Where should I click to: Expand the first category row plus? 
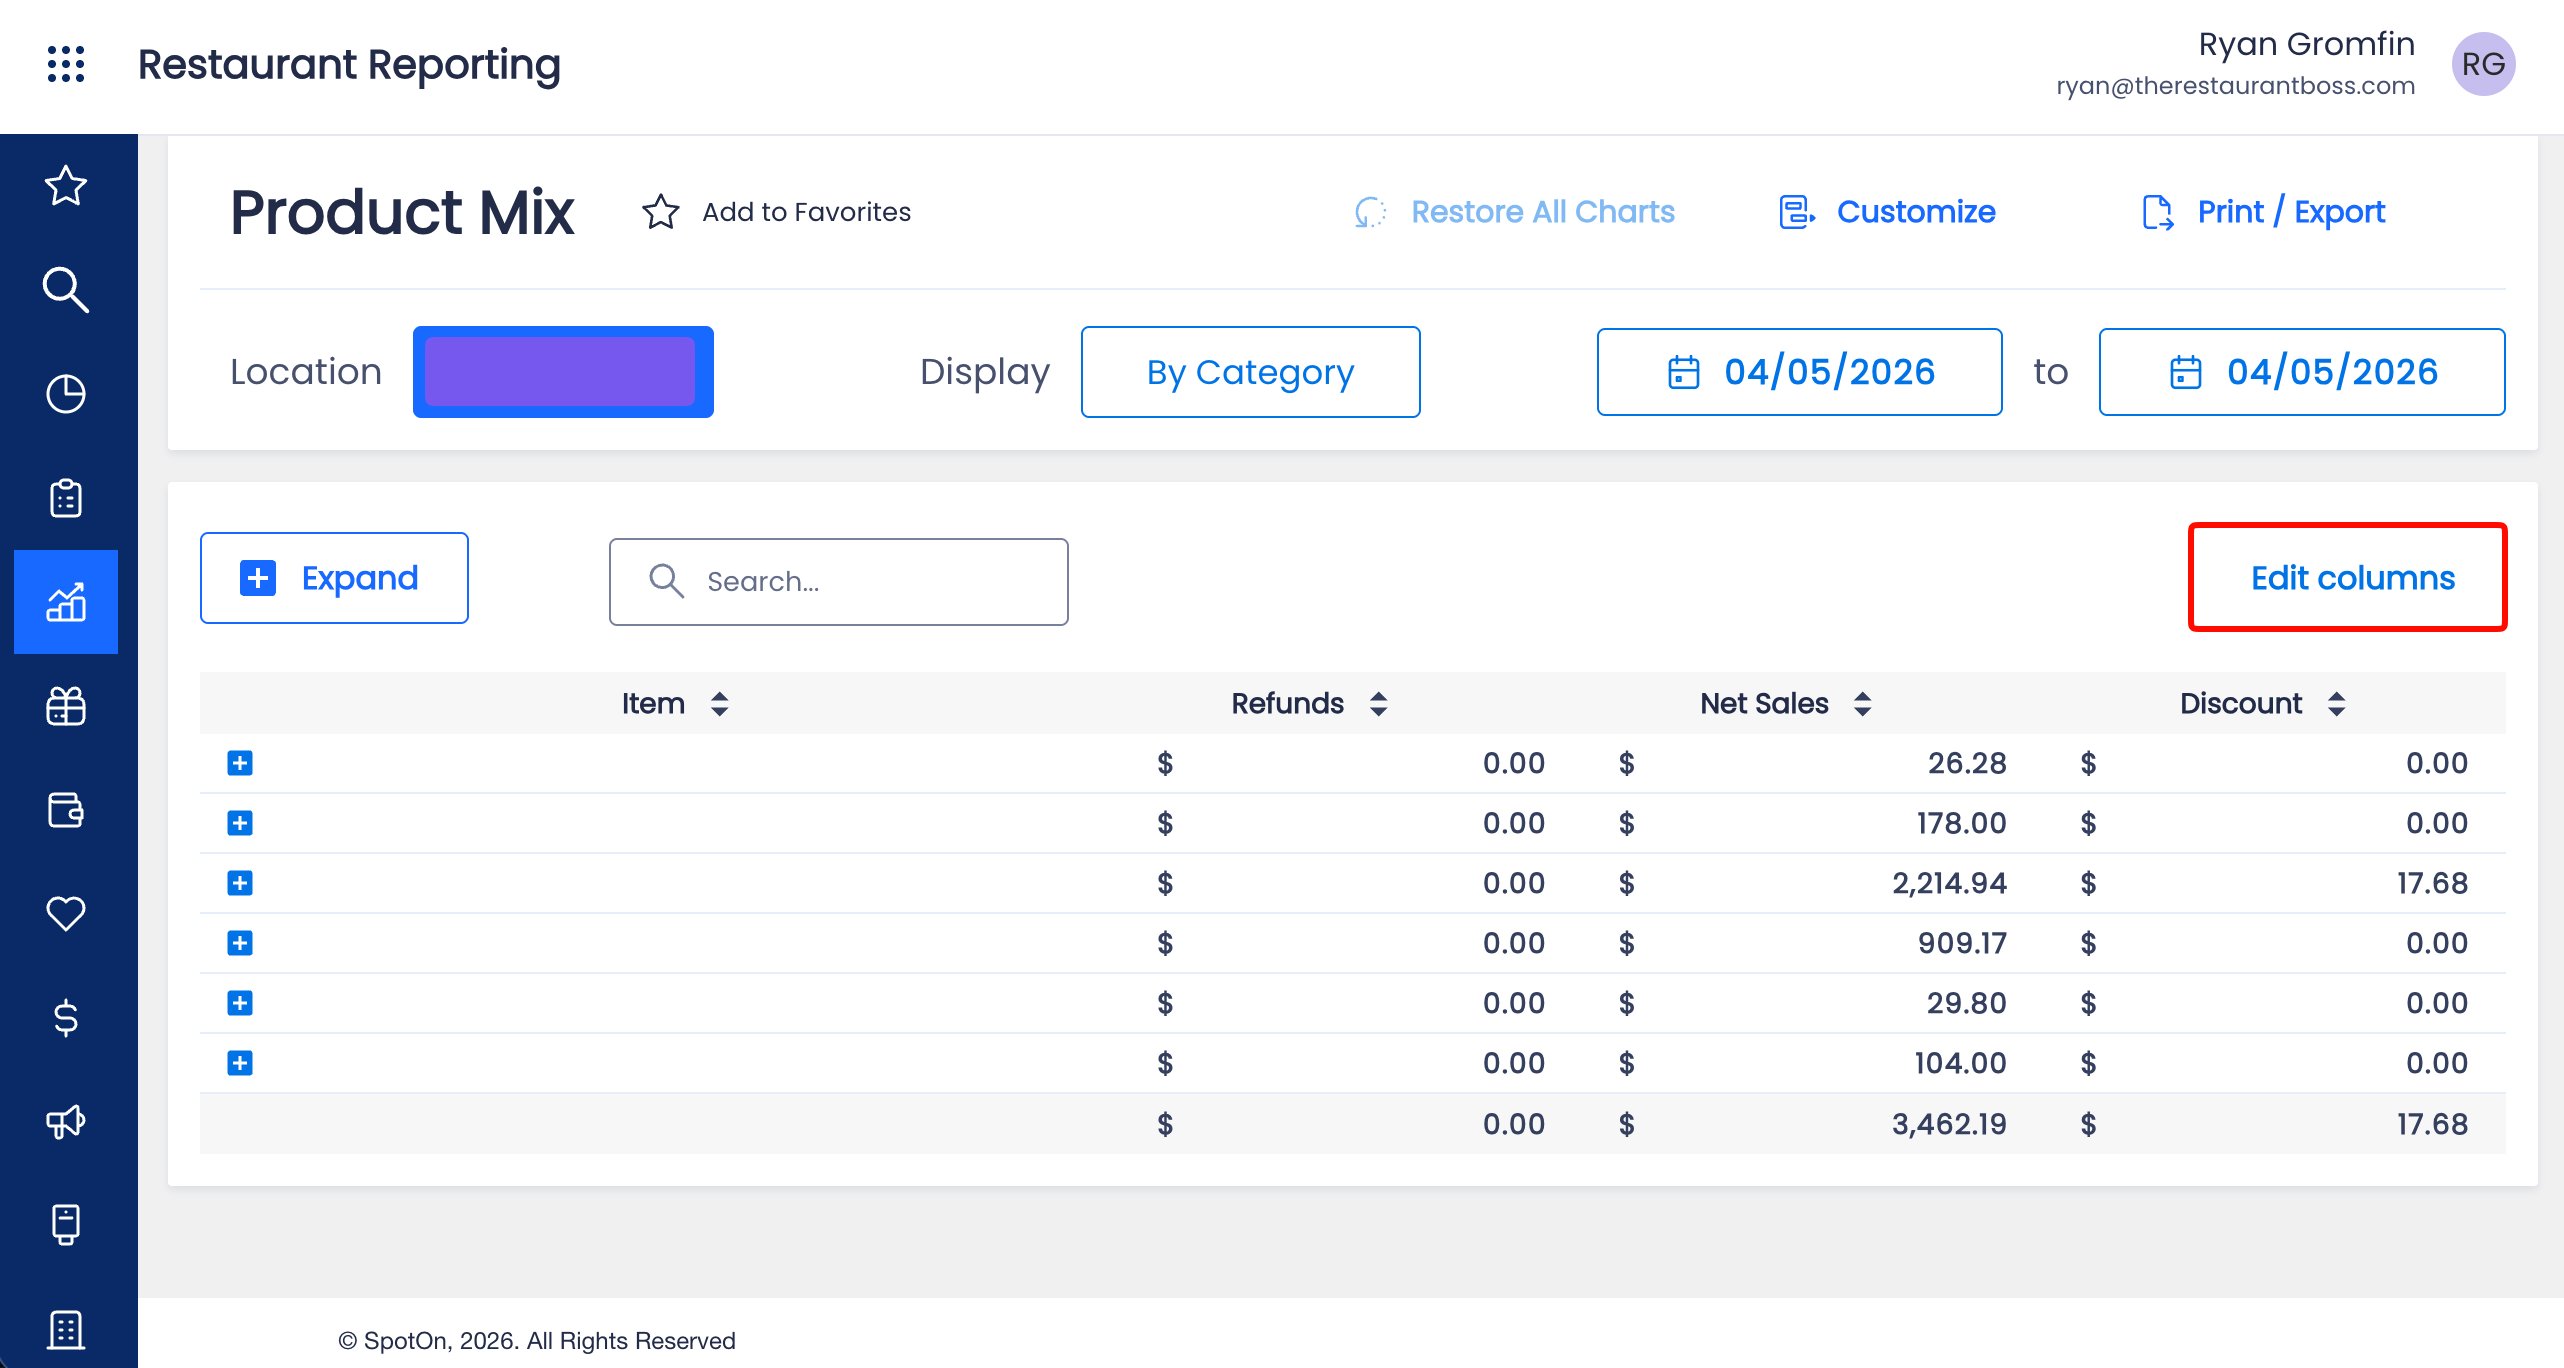click(x=240, y=763)
